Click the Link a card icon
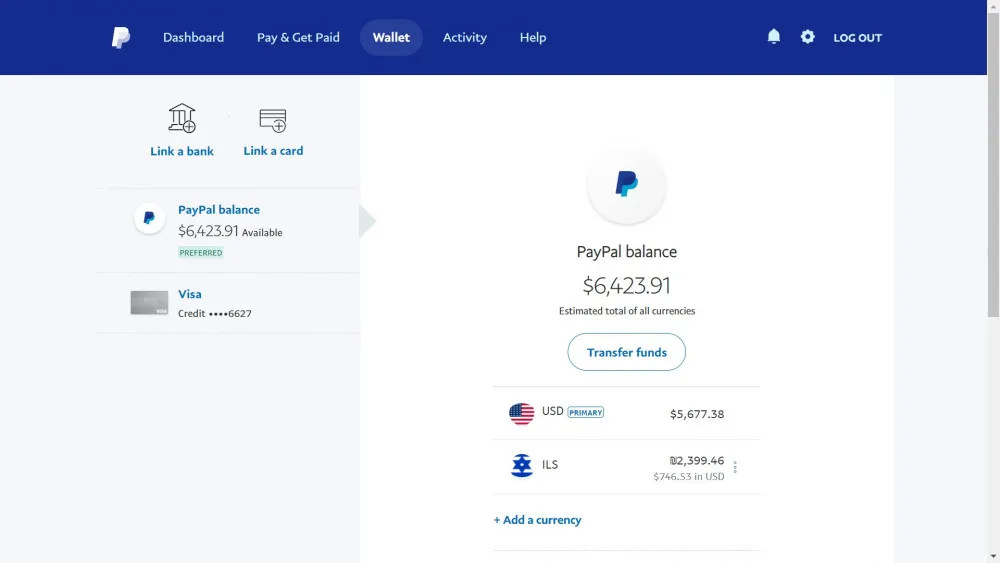This screenshot has height=563, width=1000. click(273, 120)
